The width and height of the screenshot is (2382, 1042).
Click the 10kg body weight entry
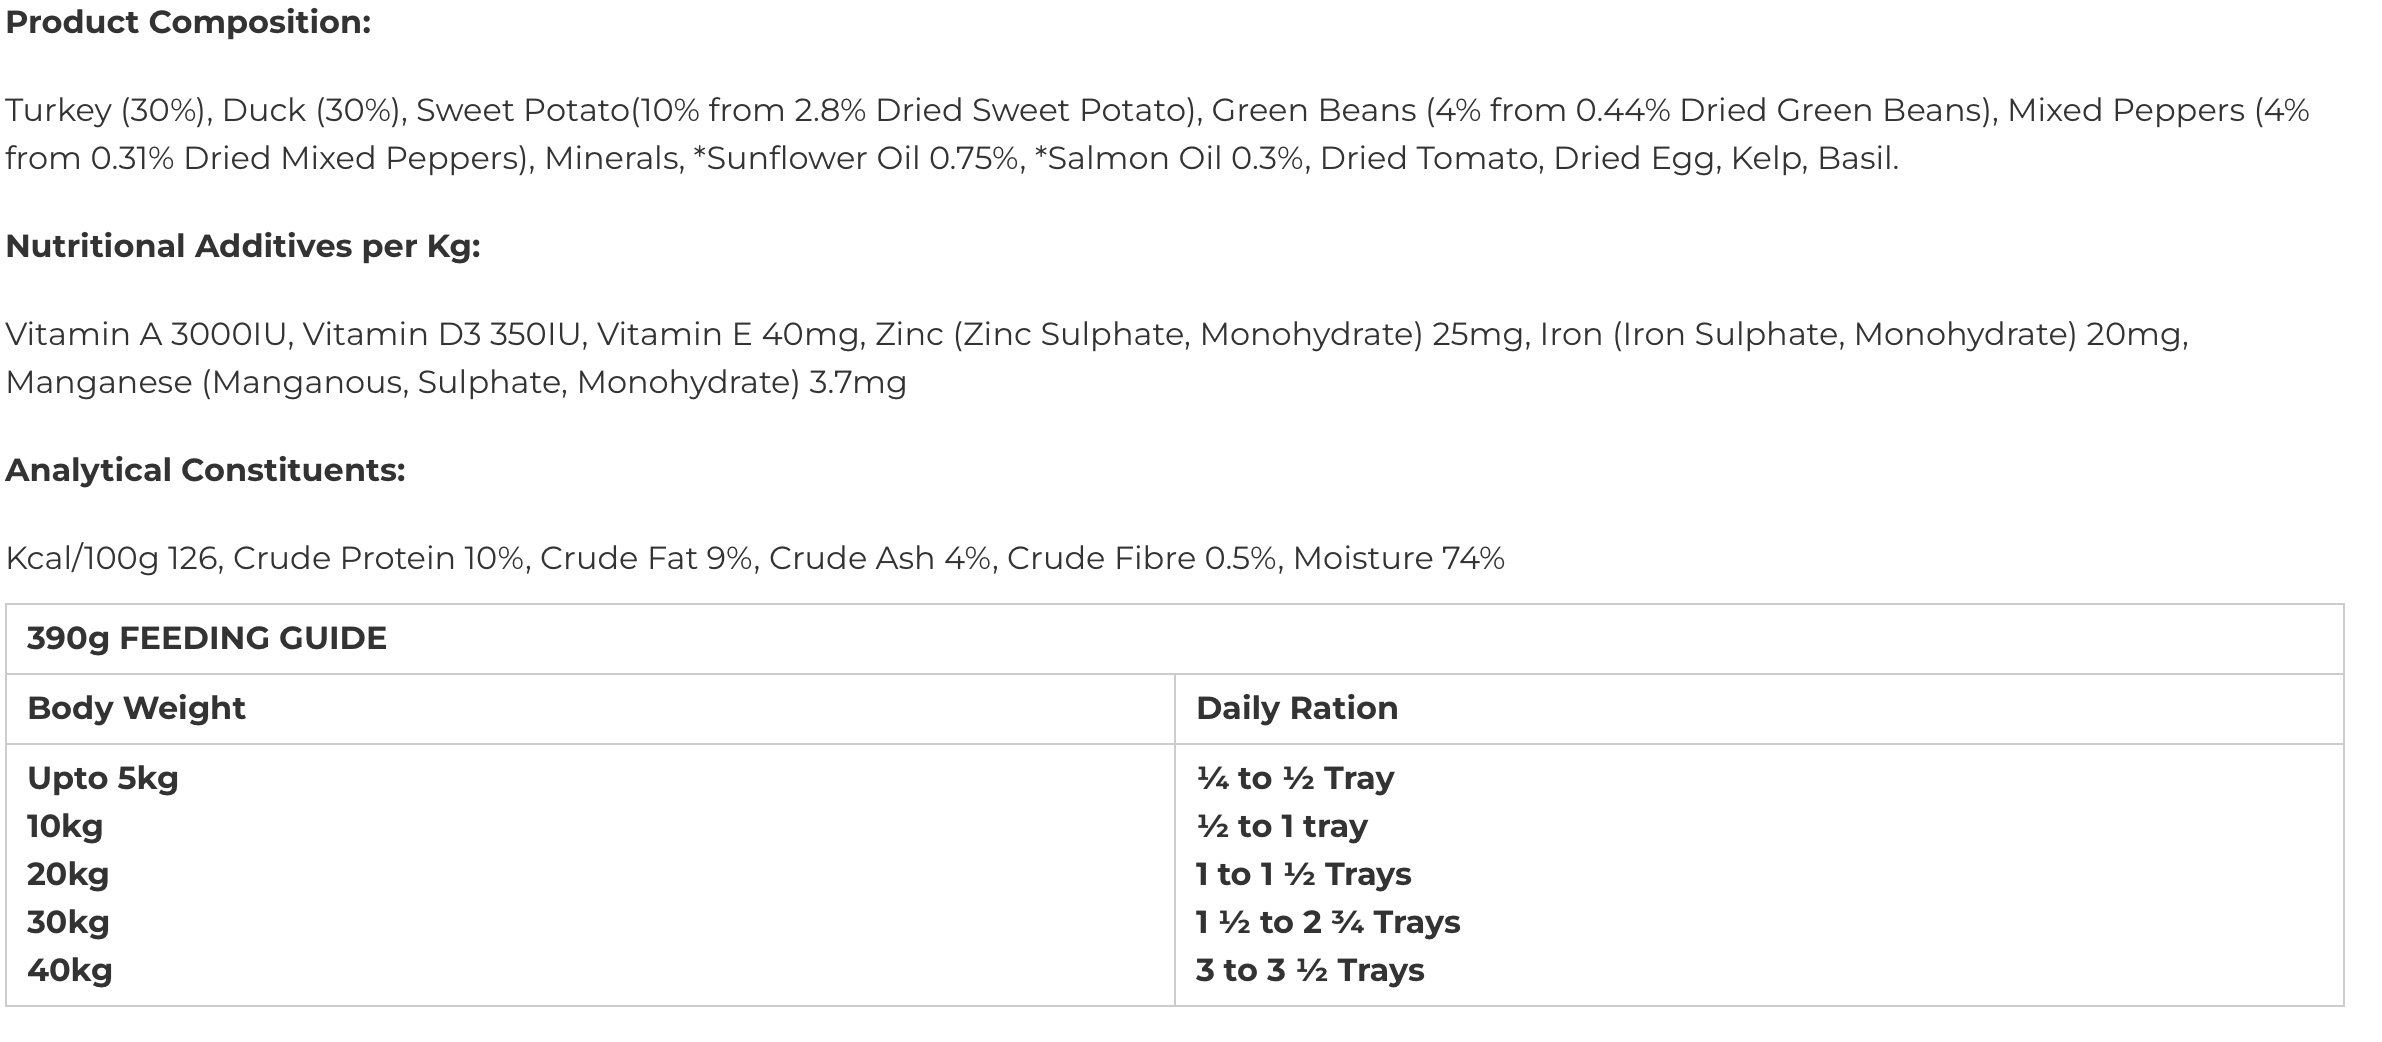65,826
